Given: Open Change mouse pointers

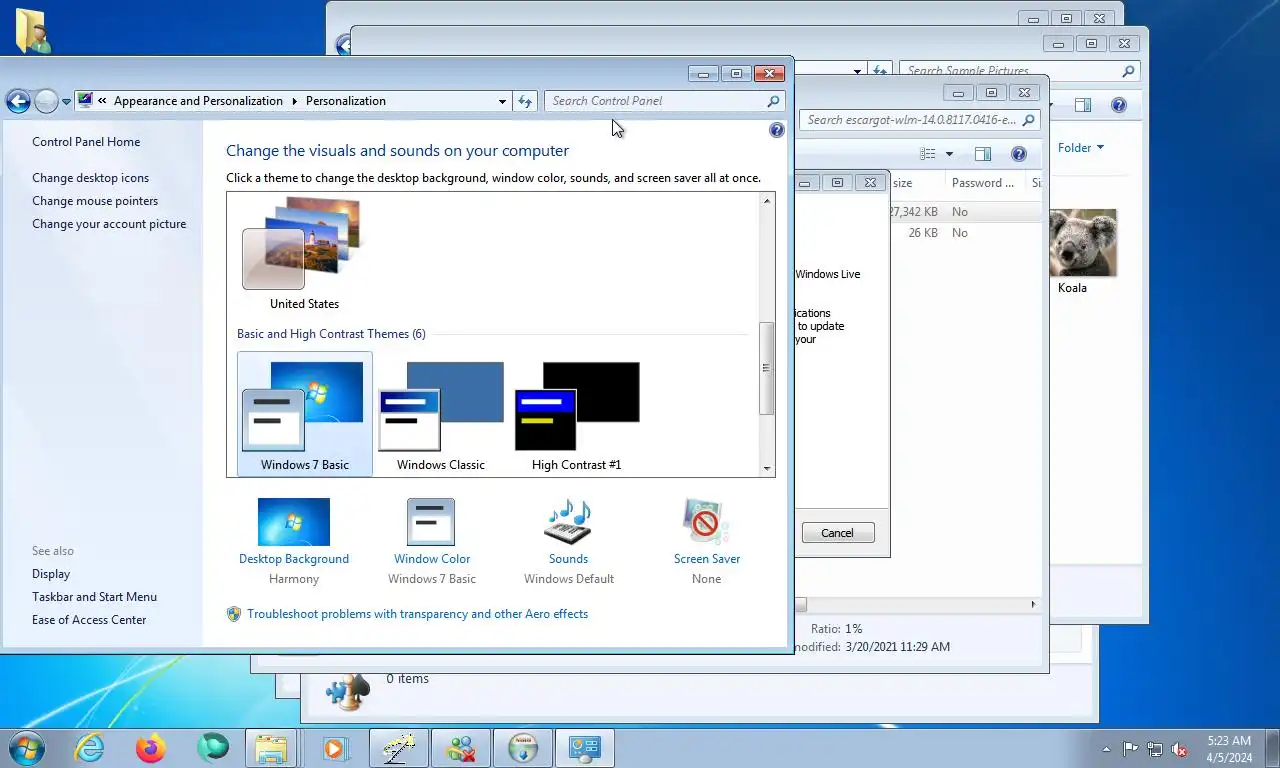Looking at the screenshot, I should point(95,201).
